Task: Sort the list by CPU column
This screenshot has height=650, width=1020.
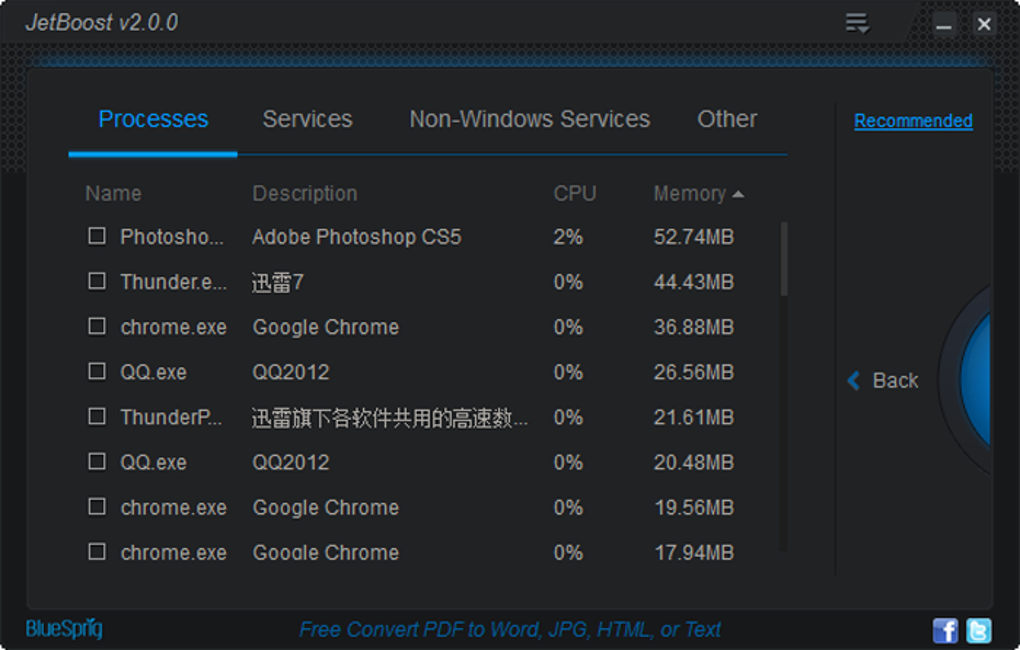Action: tap(575, 194)
